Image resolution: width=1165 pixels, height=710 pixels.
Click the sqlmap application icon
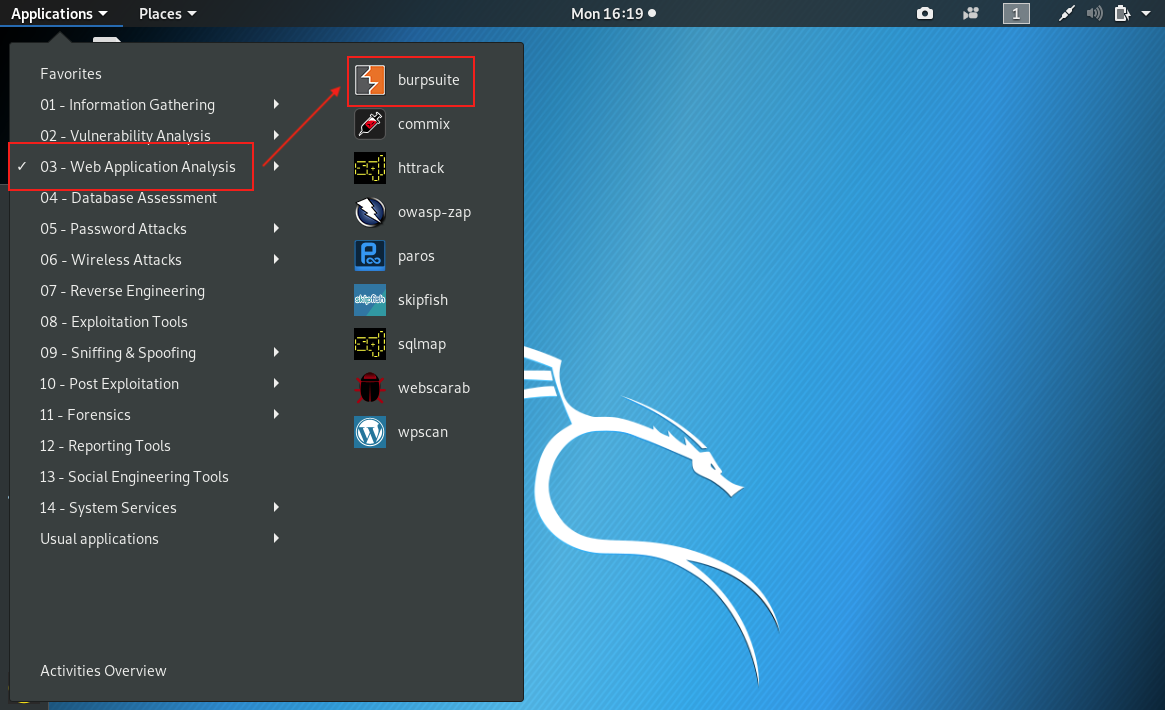click(x=370, y=344)
